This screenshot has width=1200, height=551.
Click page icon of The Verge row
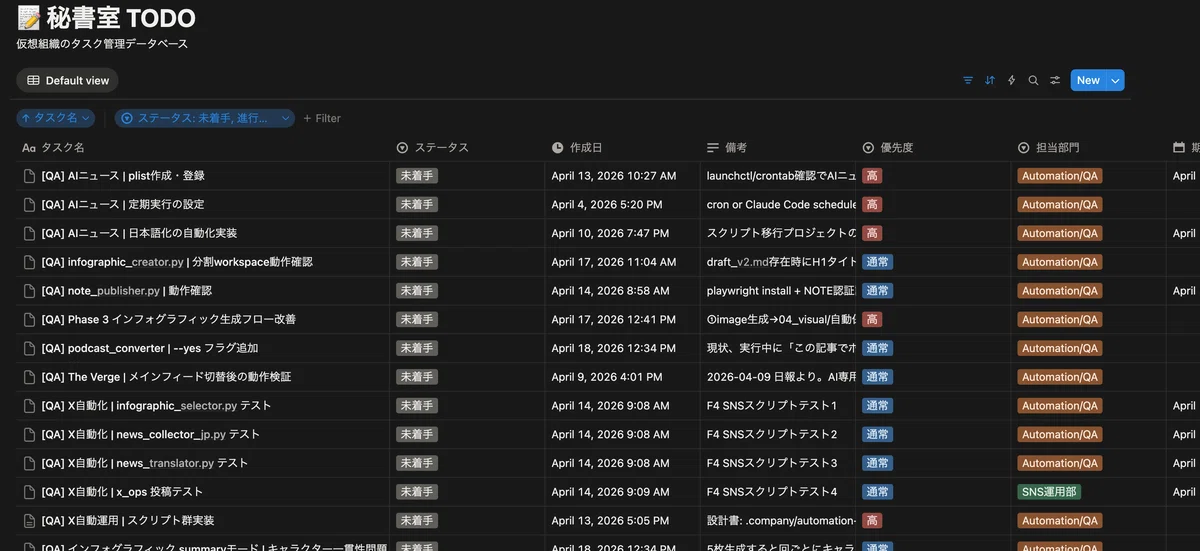(29, 377)
